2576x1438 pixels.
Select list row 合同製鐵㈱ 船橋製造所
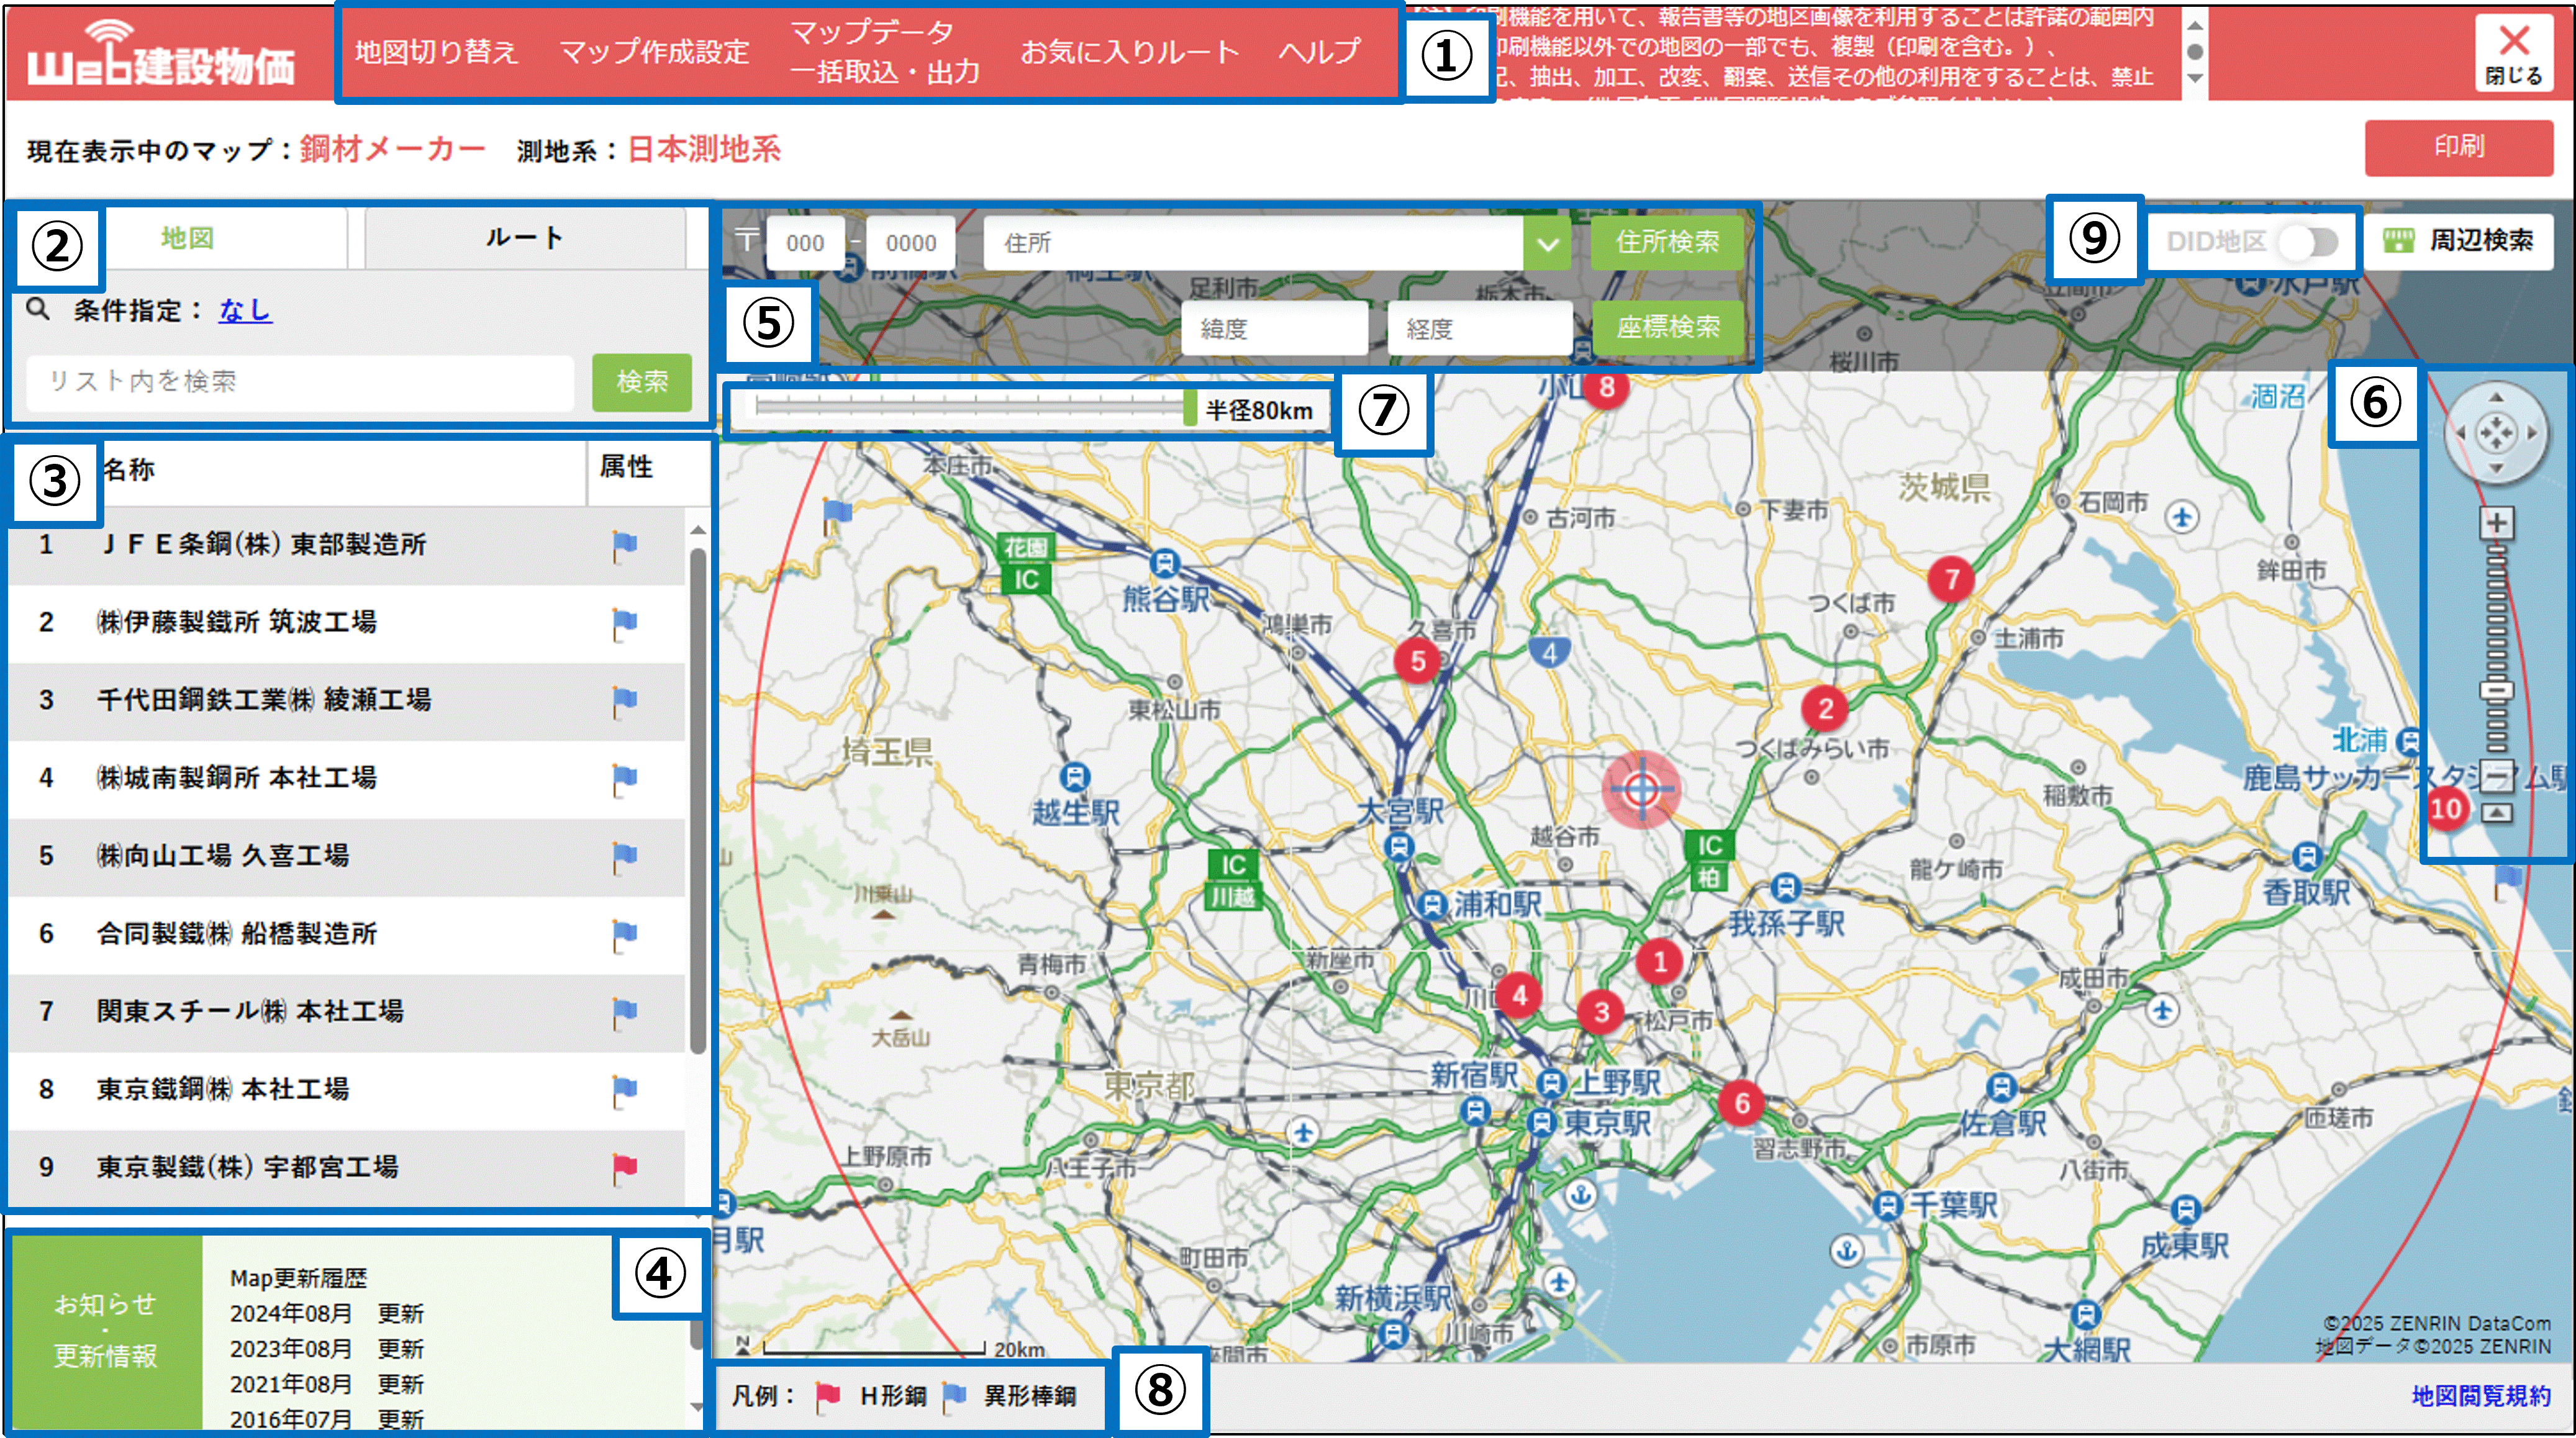[x=346, y=935]
